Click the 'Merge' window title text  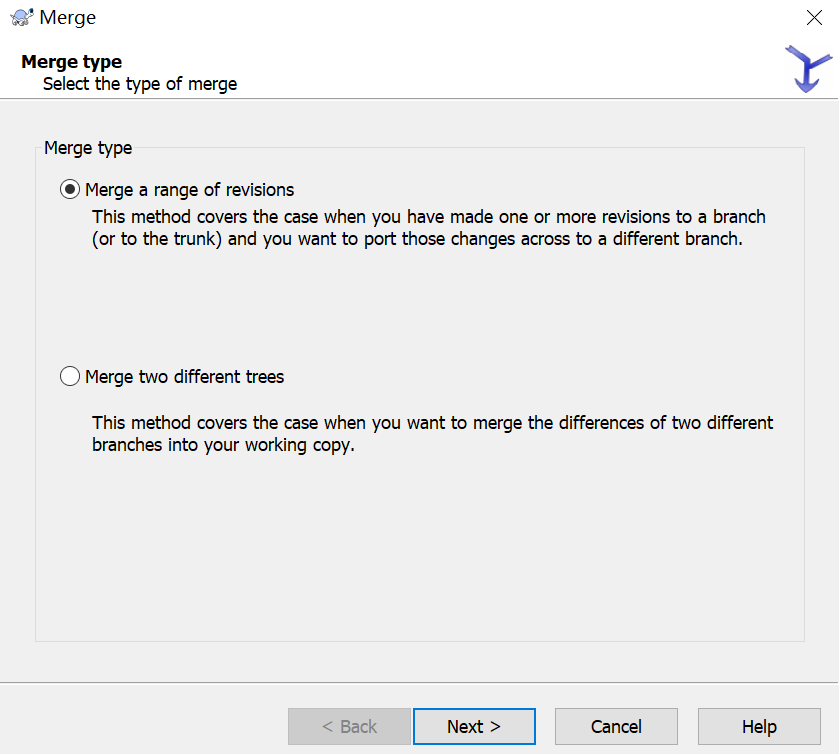(x=68, y=17)
